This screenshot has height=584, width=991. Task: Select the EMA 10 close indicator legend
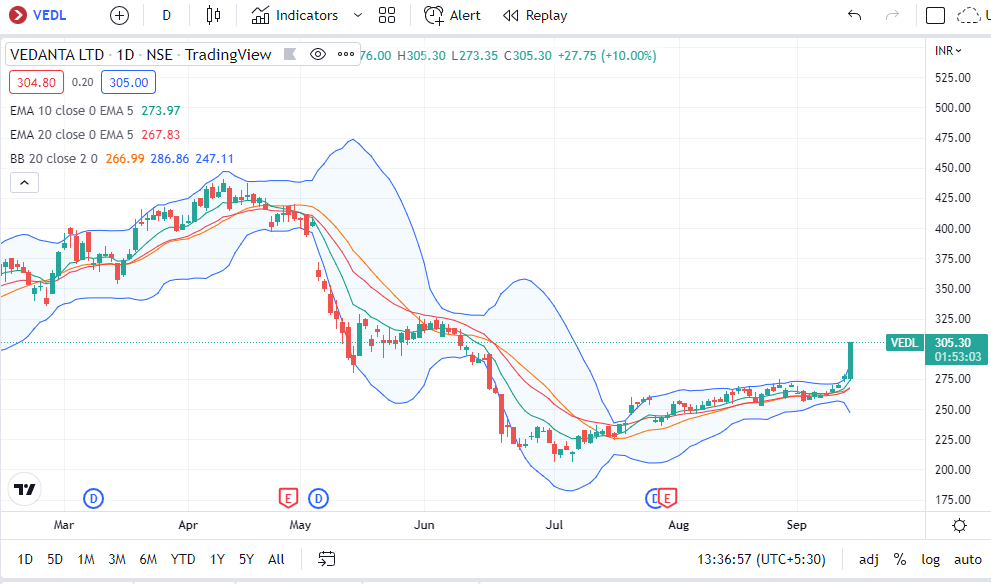tap(71, 111)
